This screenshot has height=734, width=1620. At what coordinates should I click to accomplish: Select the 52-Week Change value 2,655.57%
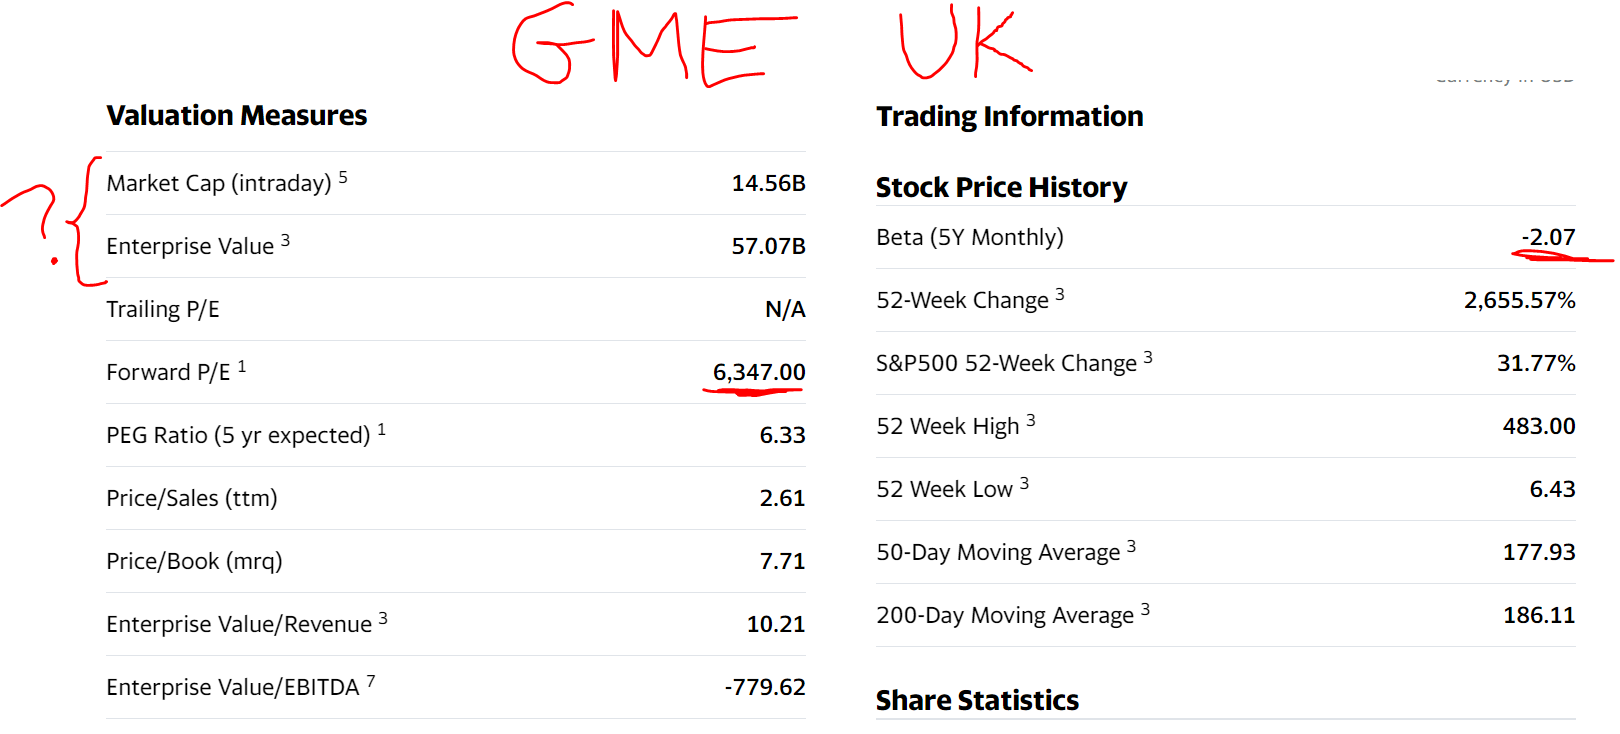1520,300
